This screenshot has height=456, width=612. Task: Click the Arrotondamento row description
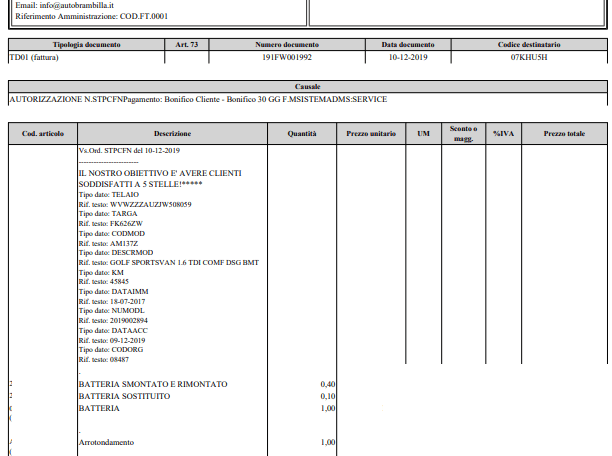click(105, 442)
